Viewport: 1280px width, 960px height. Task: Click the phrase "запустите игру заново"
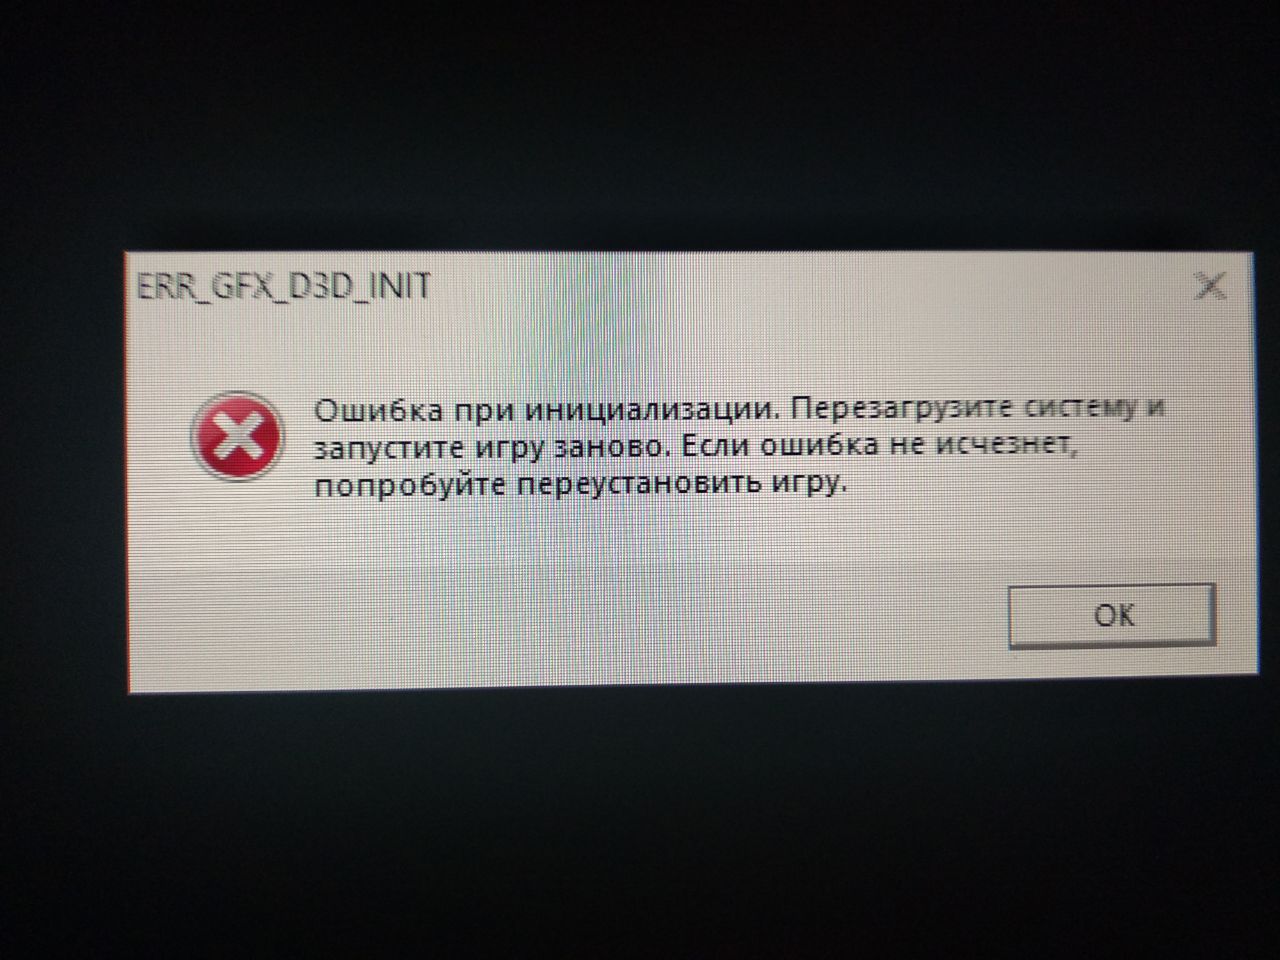pos(488,449)
